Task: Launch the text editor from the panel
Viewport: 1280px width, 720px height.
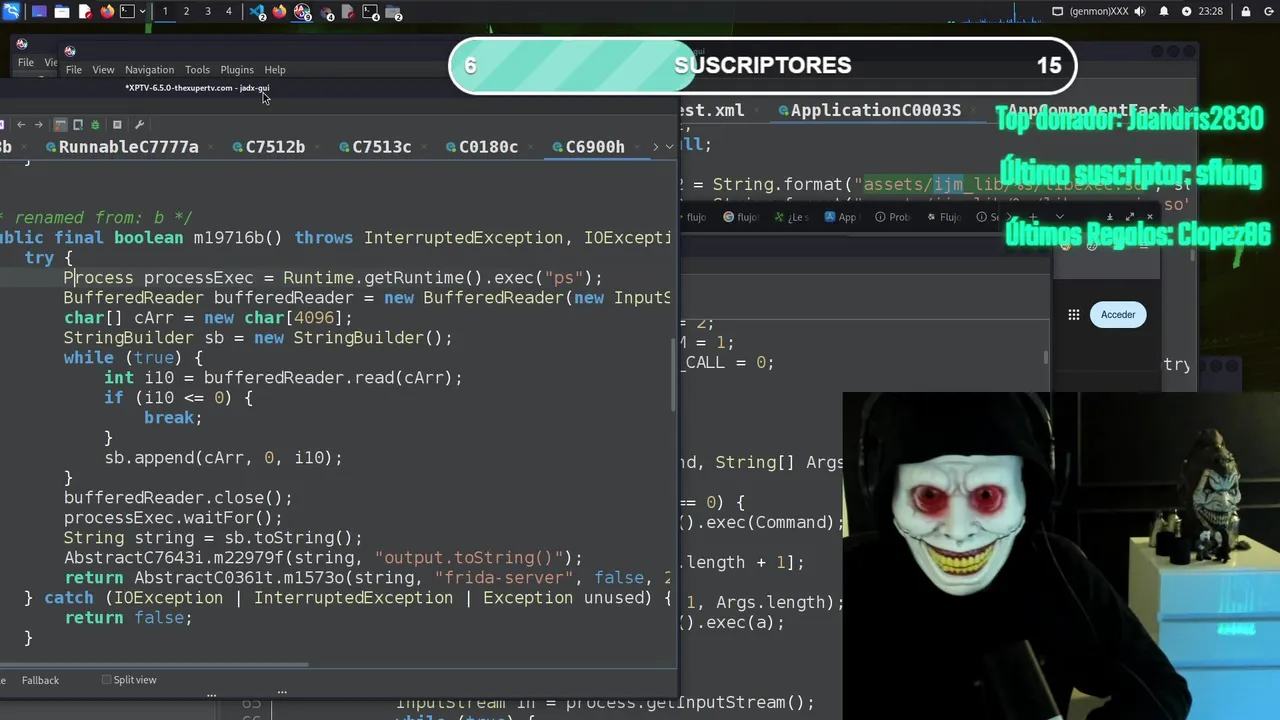Action: (85, 12)
